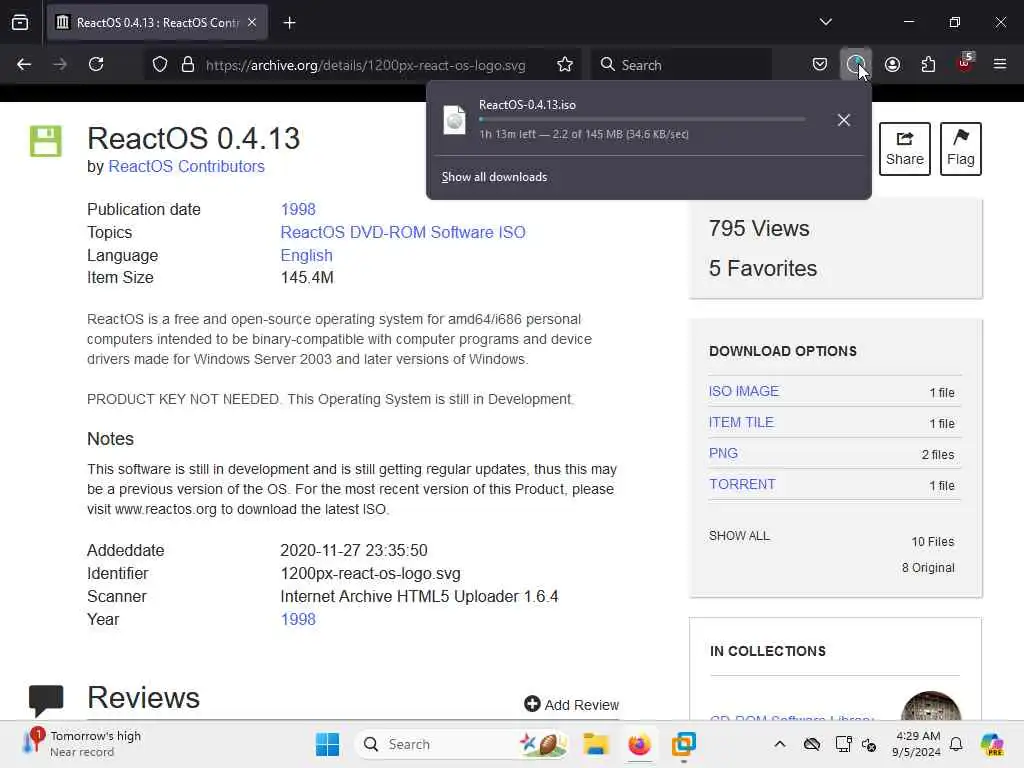Download the ITEM TILE option
The width and height of the screenshot is (1024, 768).
(741, 423)
